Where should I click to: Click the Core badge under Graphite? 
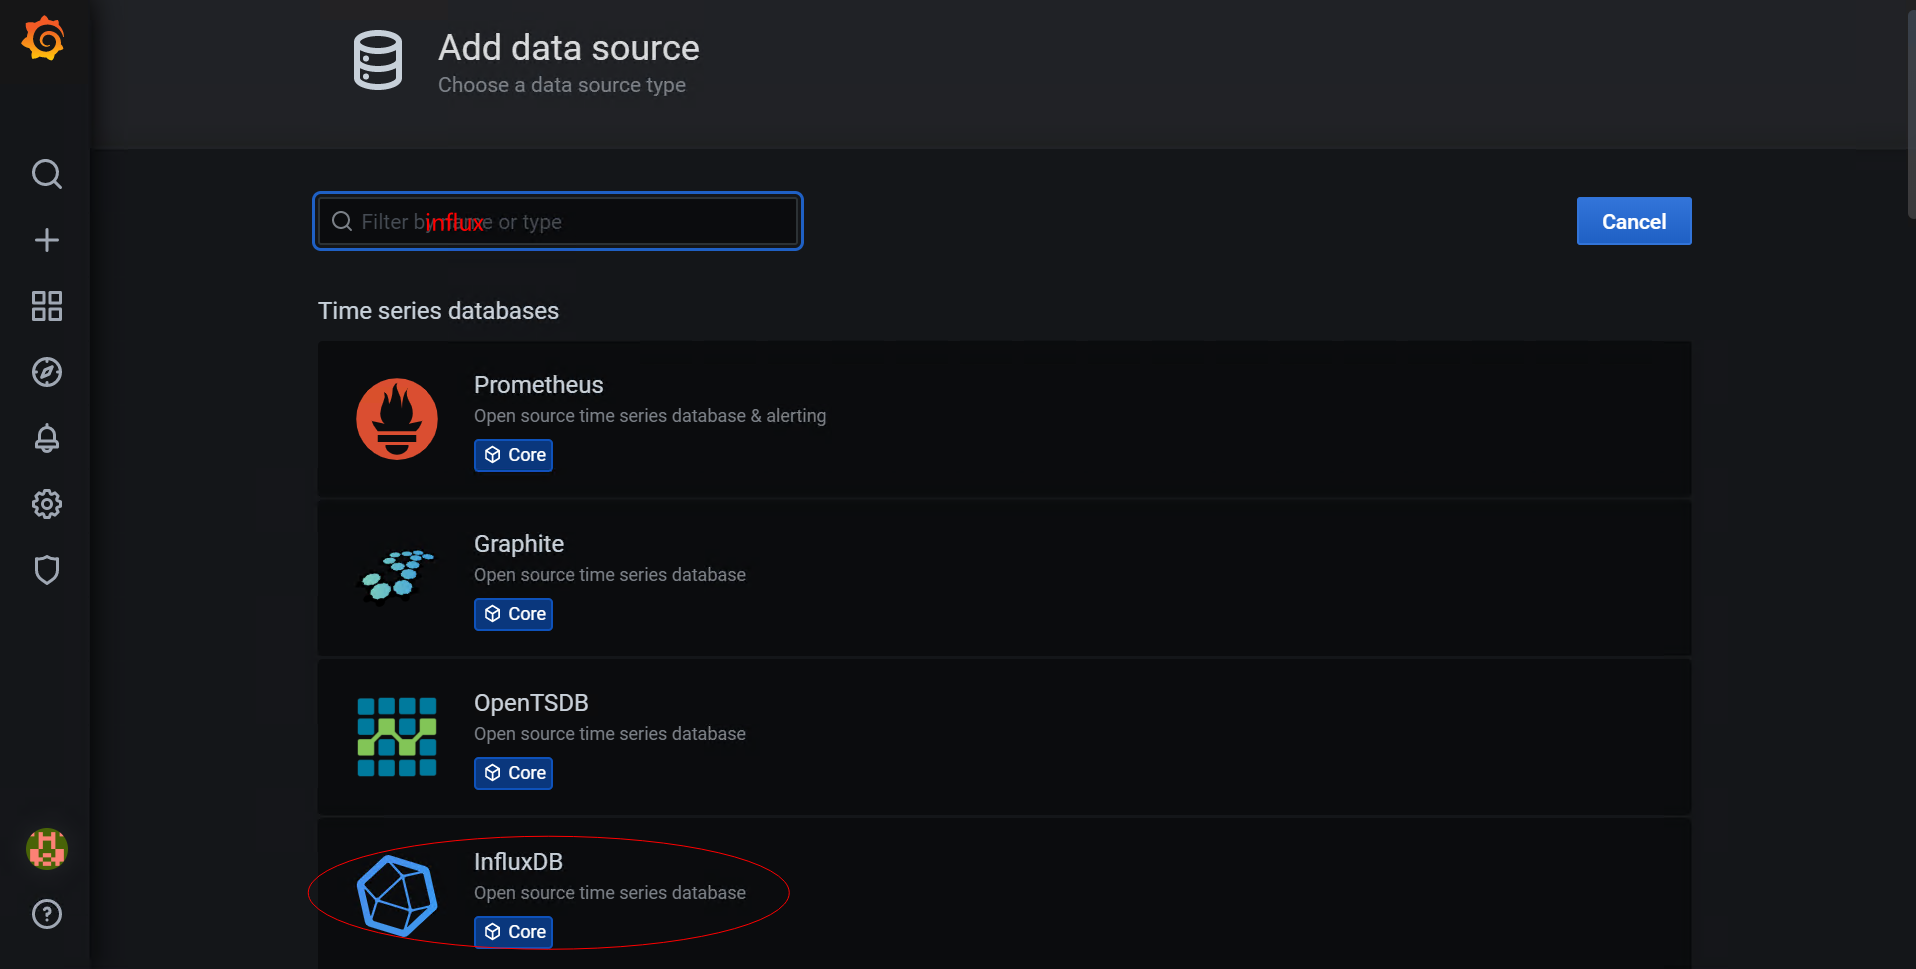point(514,614)
